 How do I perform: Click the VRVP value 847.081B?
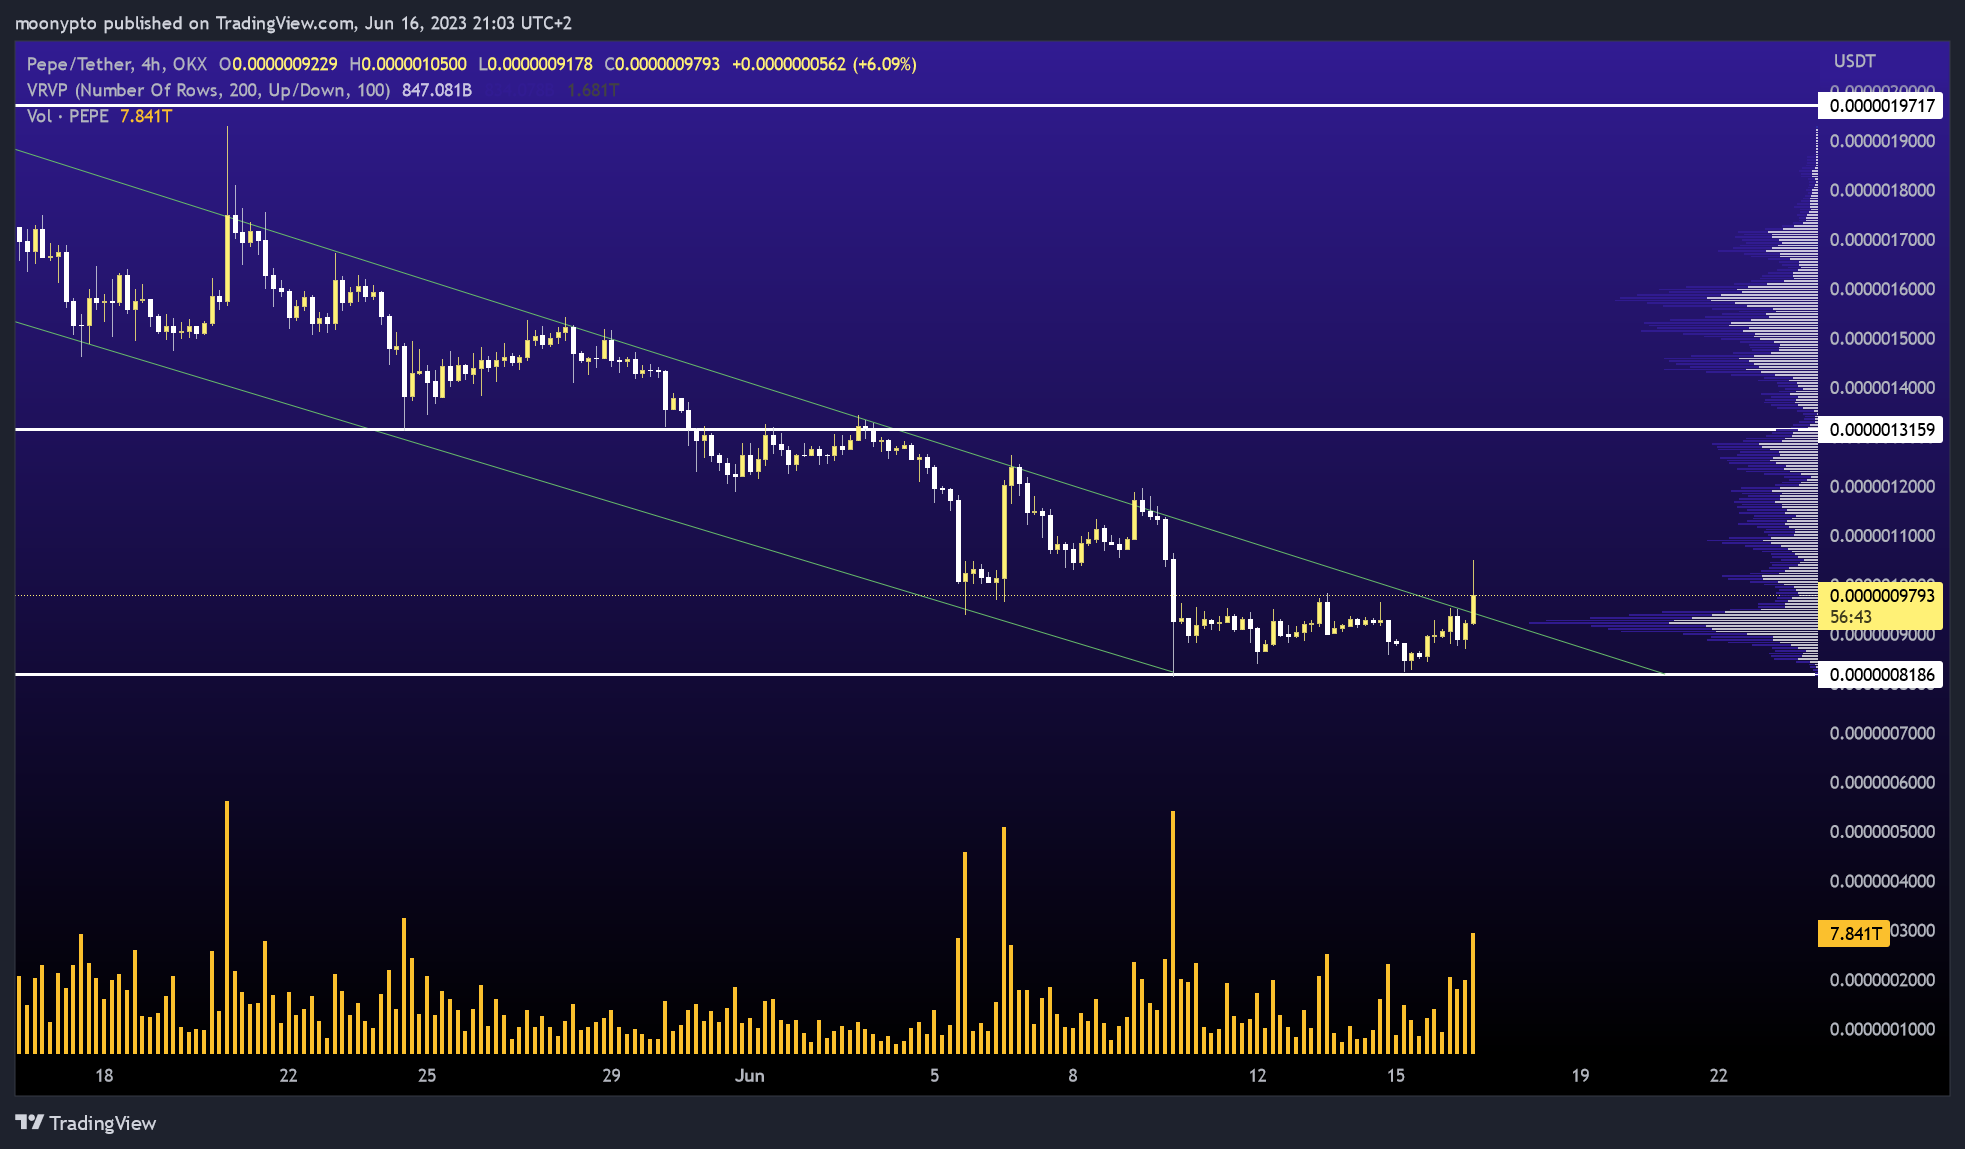tap(437, 90)
